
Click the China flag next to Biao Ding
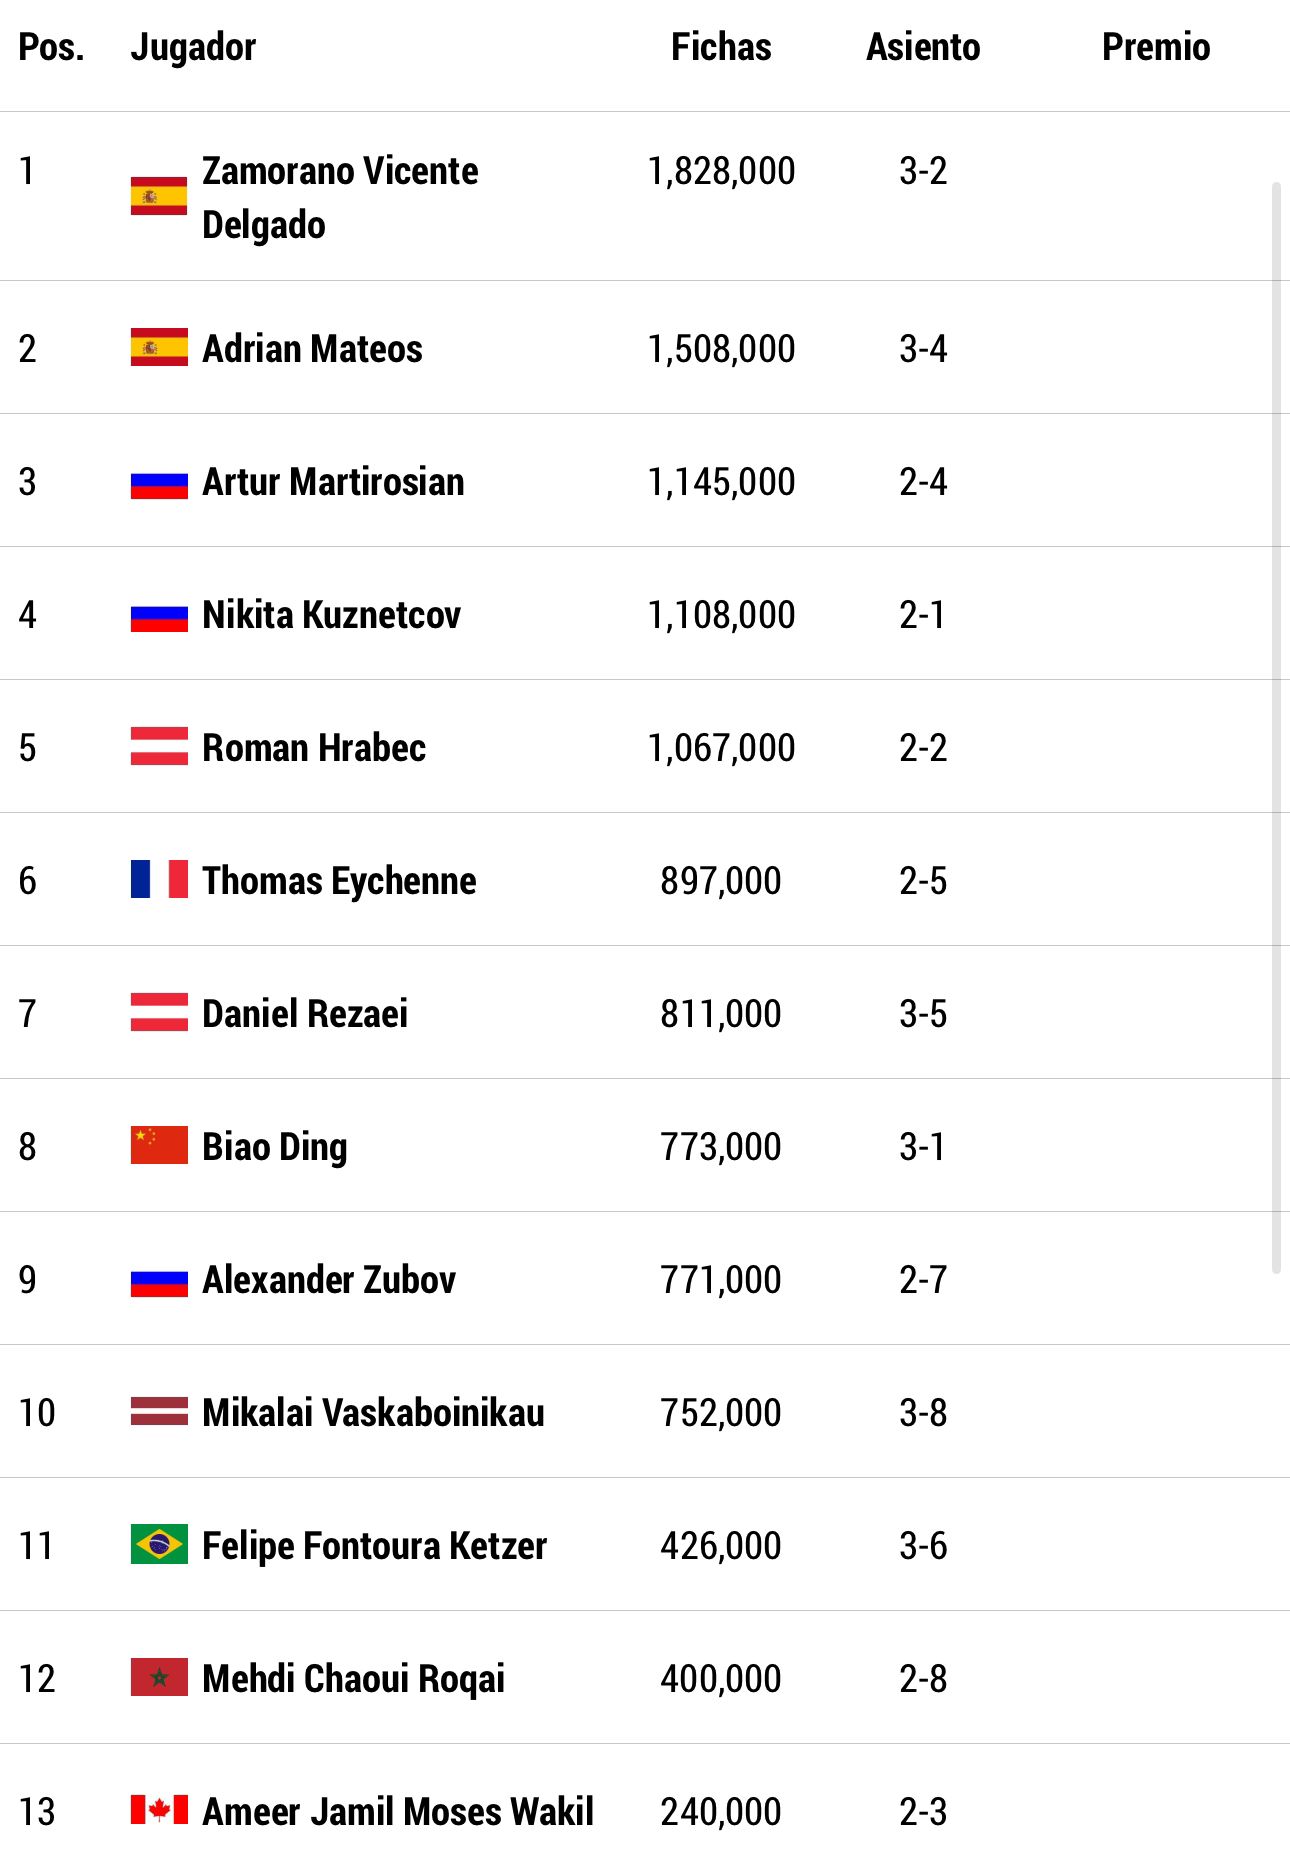(159, 1145)
